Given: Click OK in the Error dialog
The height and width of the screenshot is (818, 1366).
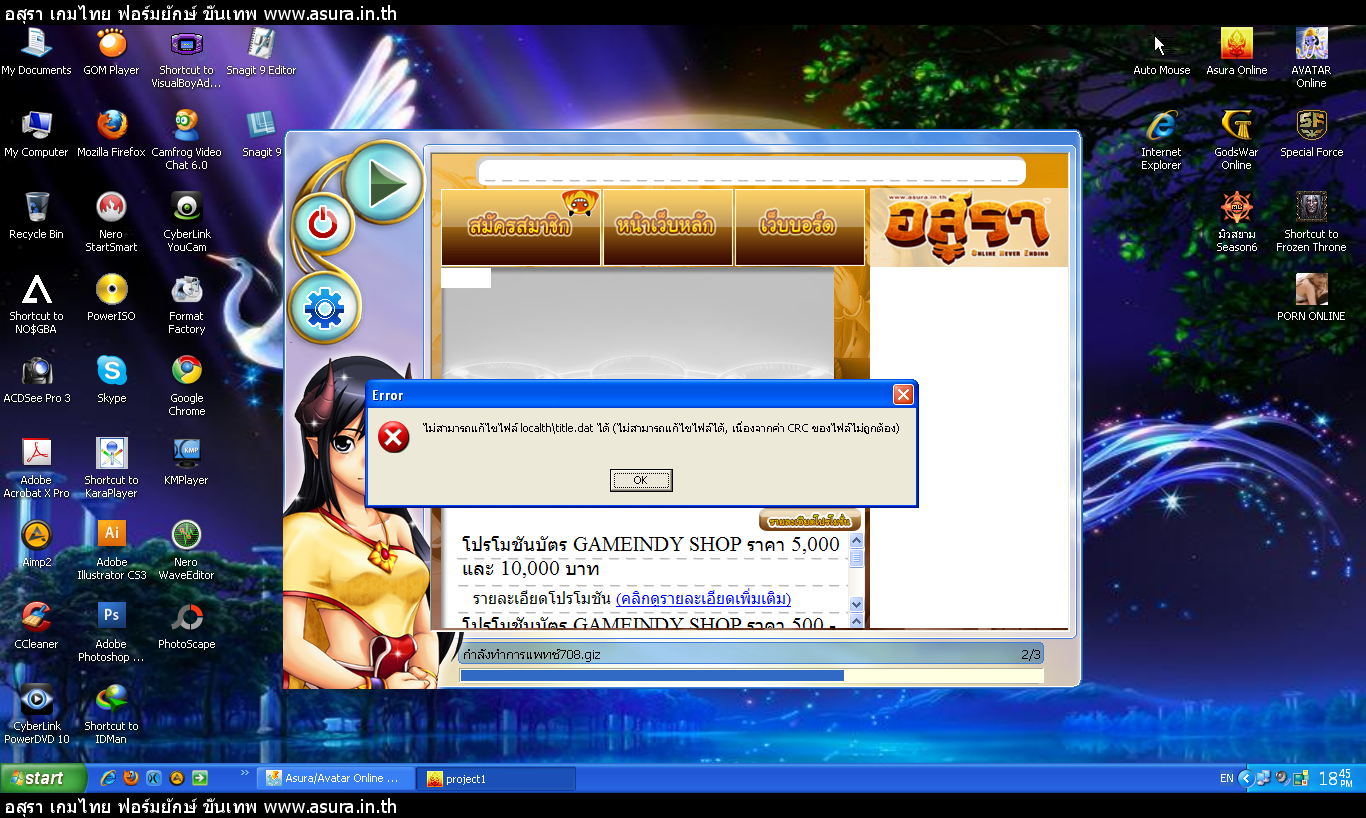Looking at the screenshot, I should 641,481.
